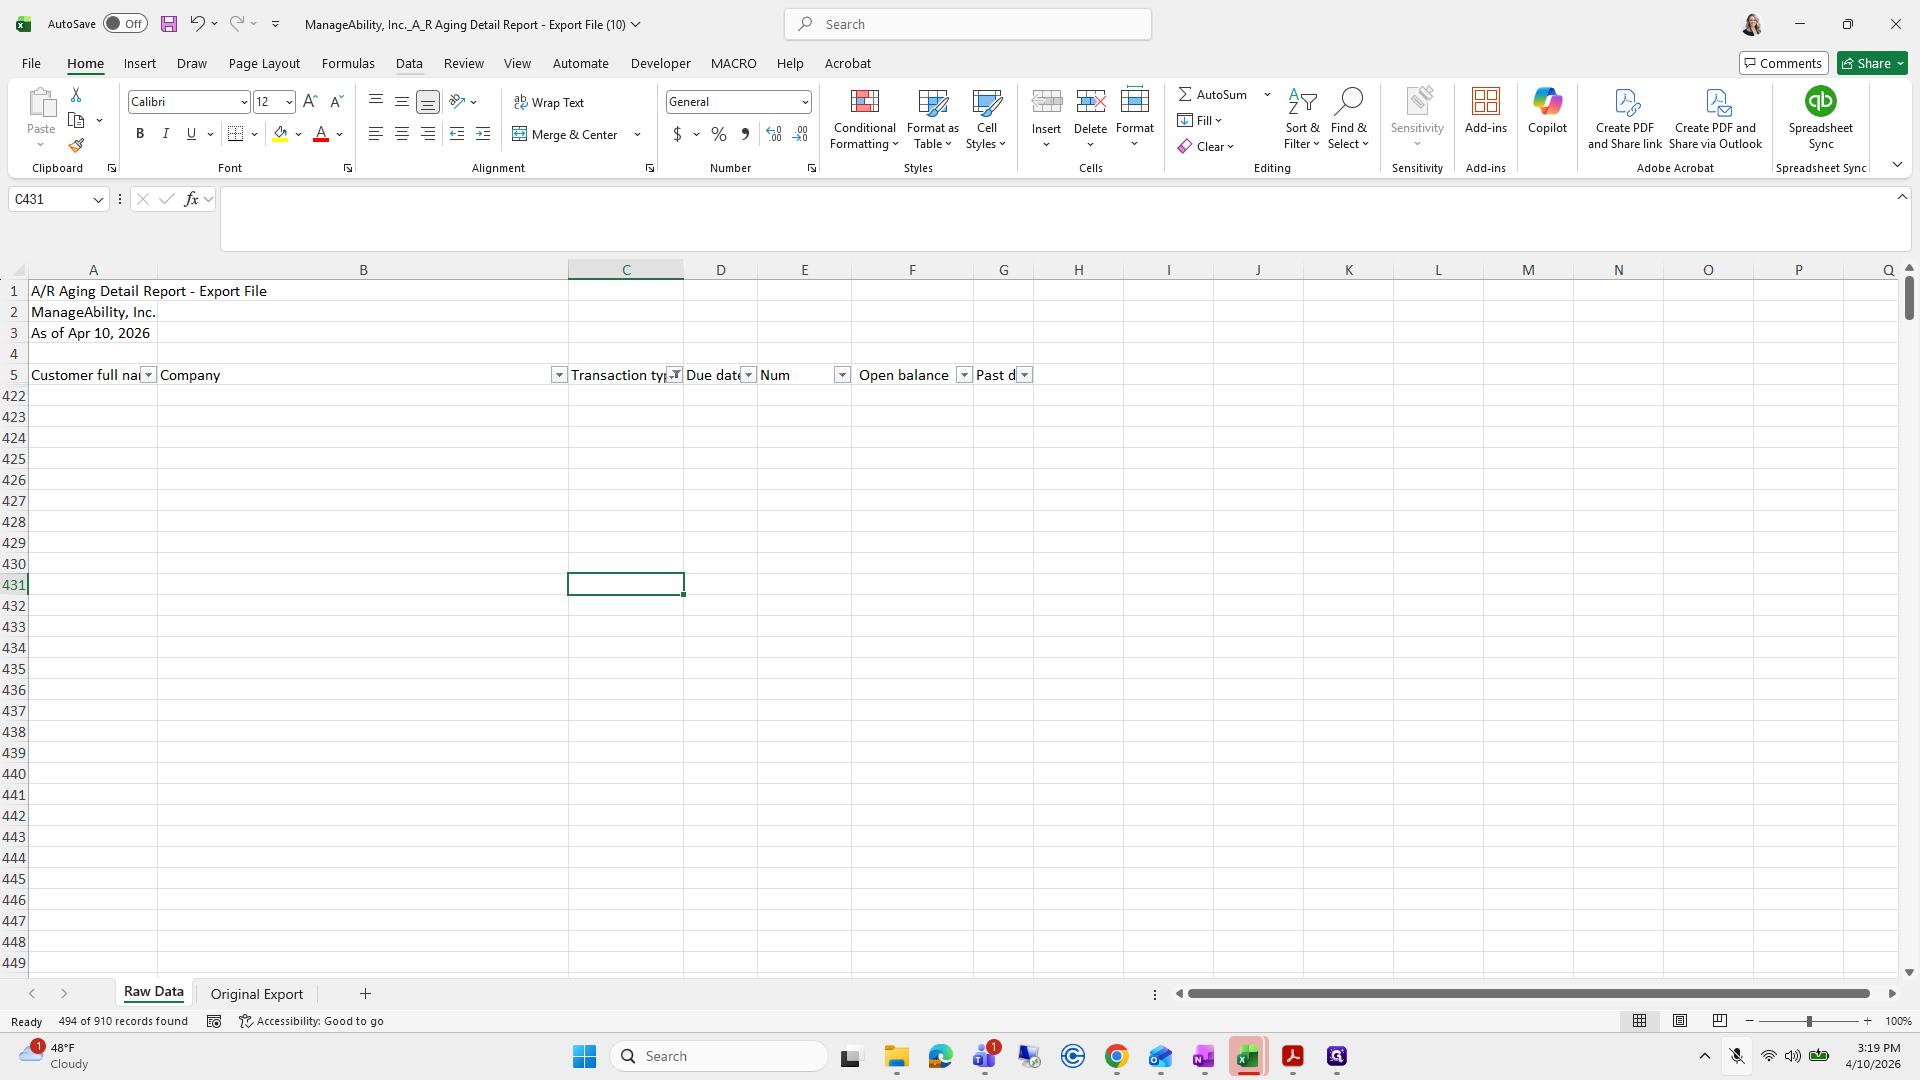The width and height of the screenshot is (1920, 1080).
Task: Open the Cell Styles gallery
Action: [986, 119]
